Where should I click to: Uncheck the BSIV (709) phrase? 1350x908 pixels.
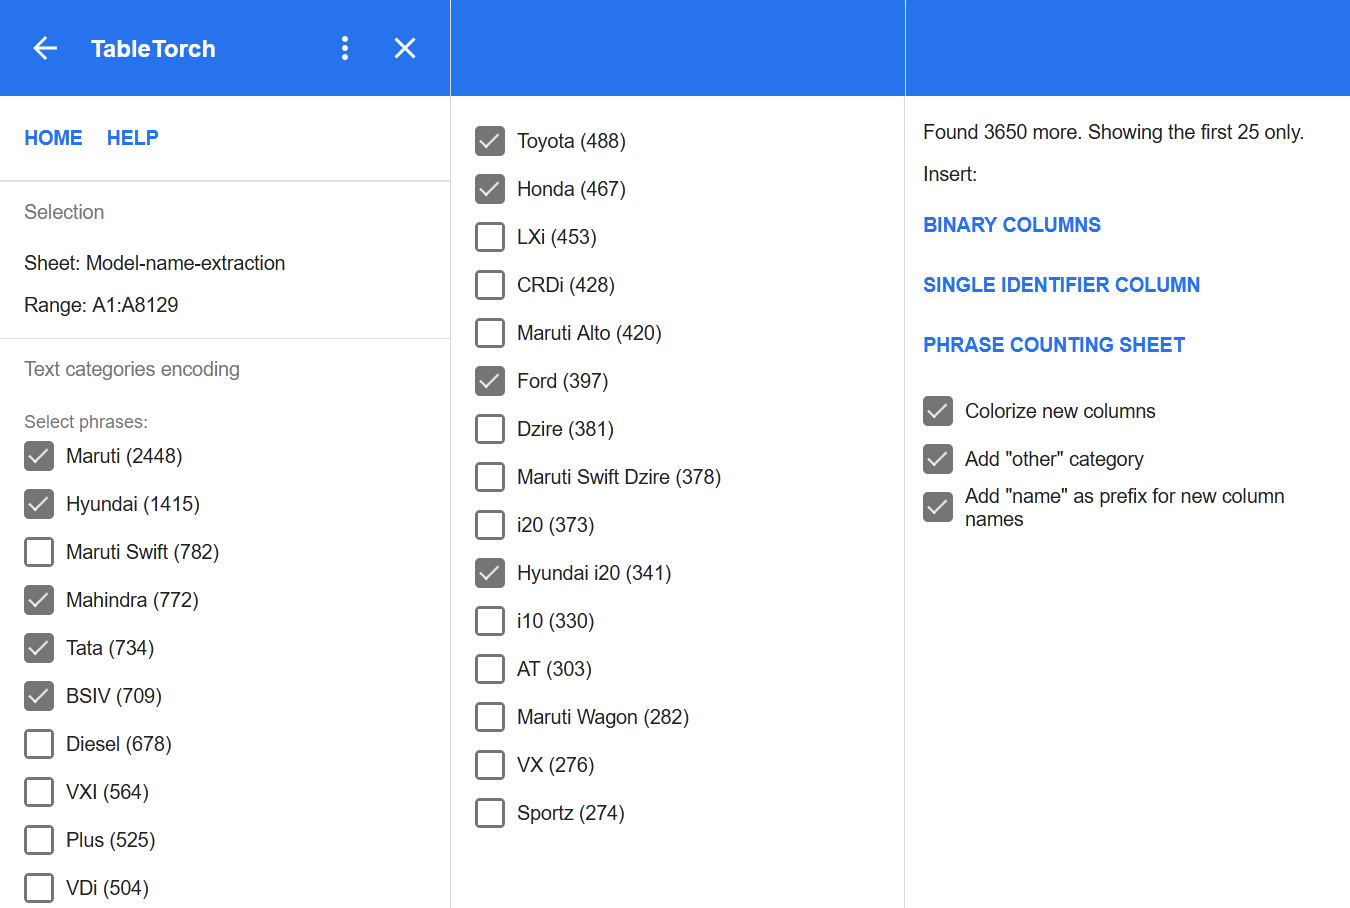coord(39,696)
